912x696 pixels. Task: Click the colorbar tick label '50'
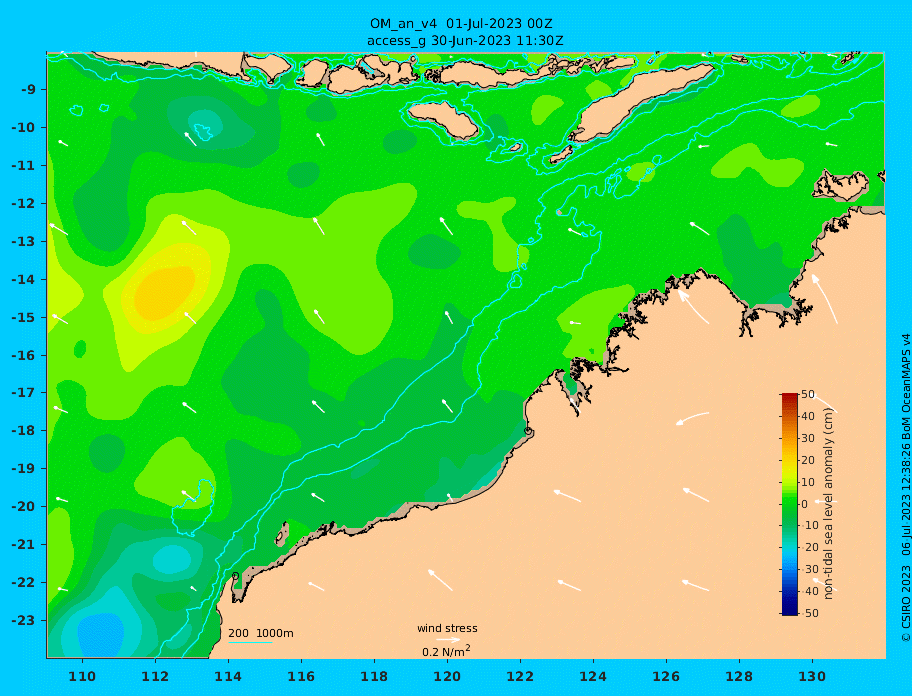(808, 394)
